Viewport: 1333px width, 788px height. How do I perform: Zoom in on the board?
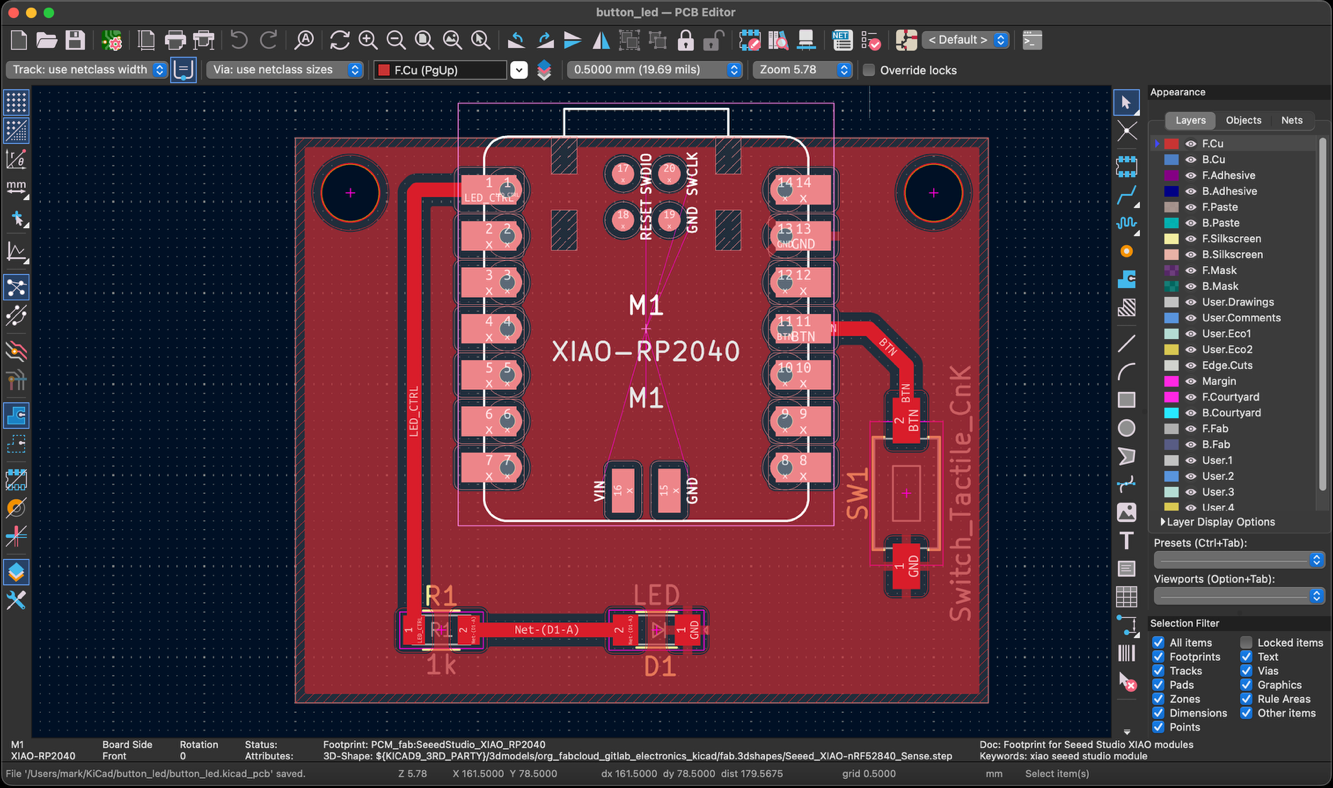click(368, 40)
